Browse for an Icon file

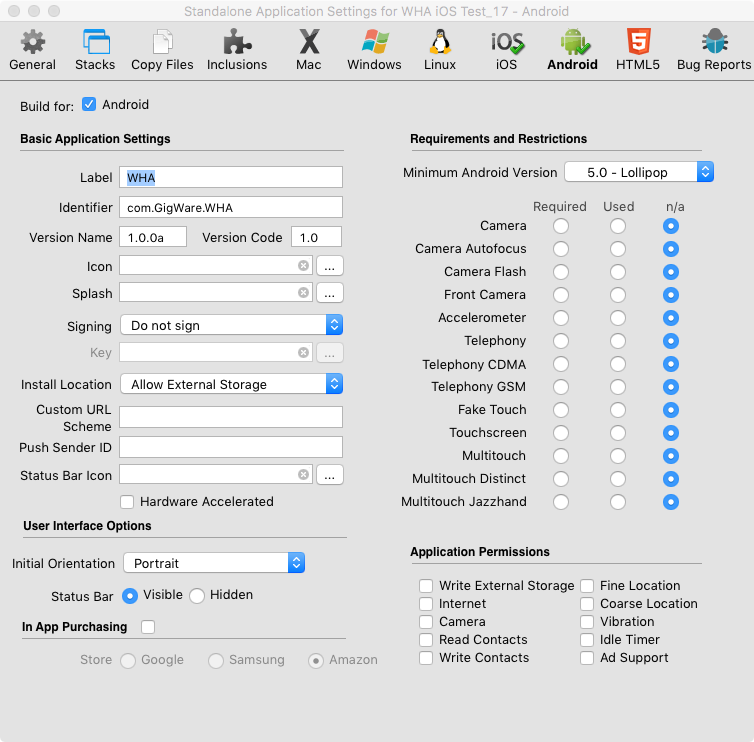[330, 266]
